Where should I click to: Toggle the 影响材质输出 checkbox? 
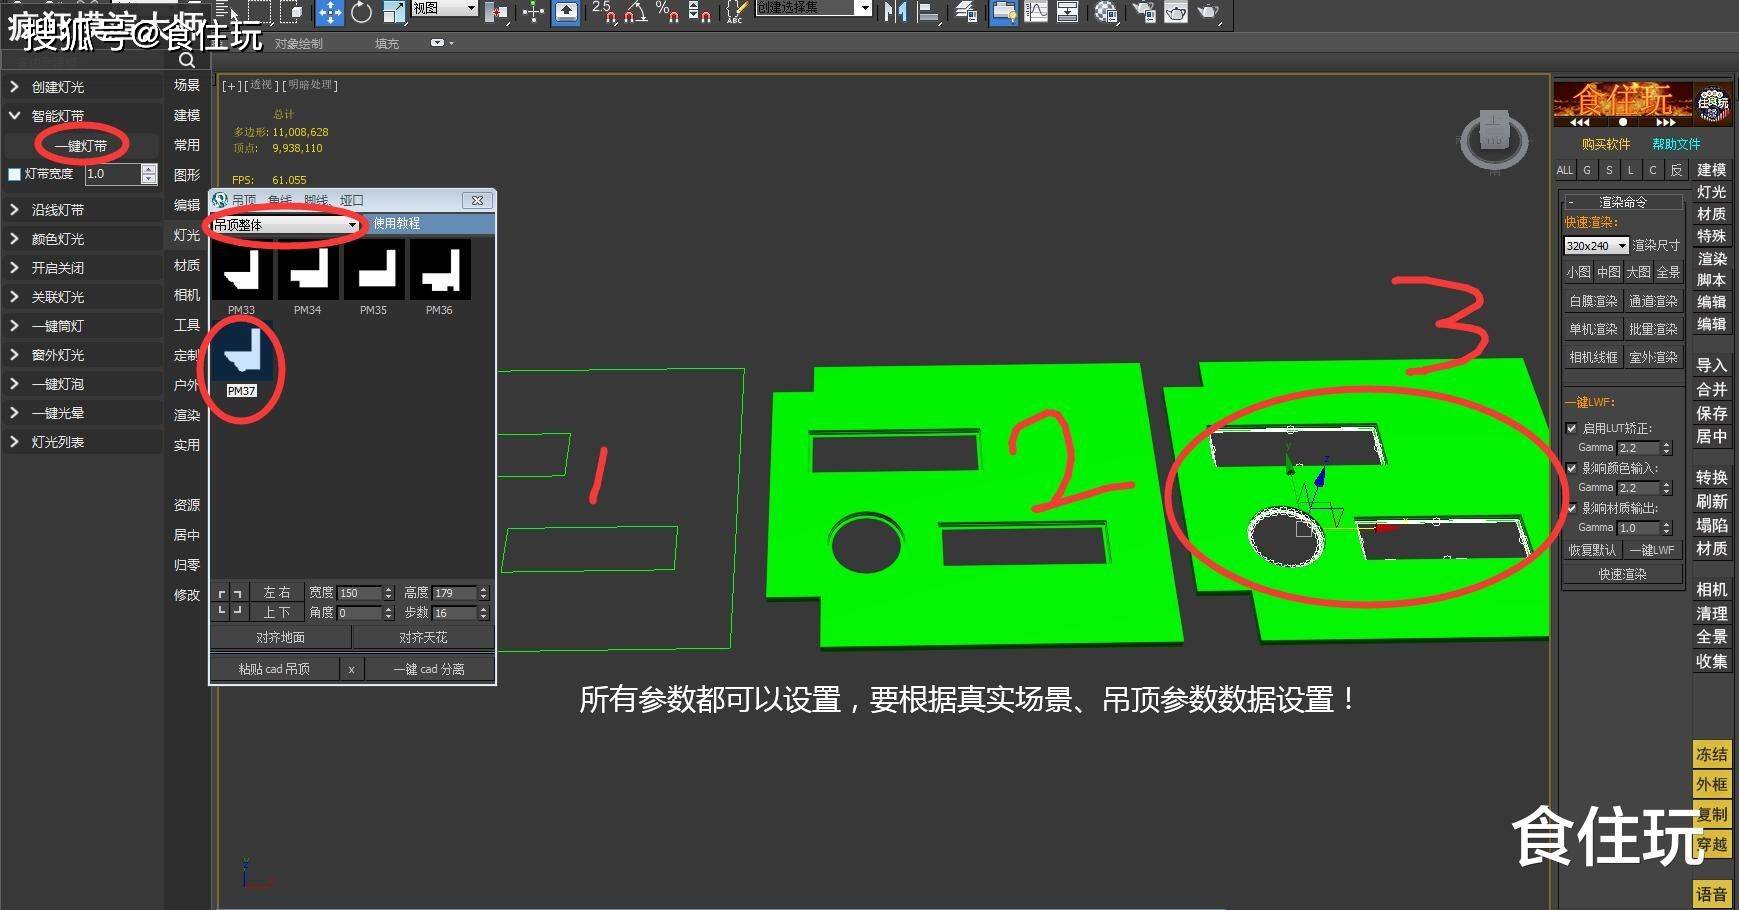[x=1572, y=507]
